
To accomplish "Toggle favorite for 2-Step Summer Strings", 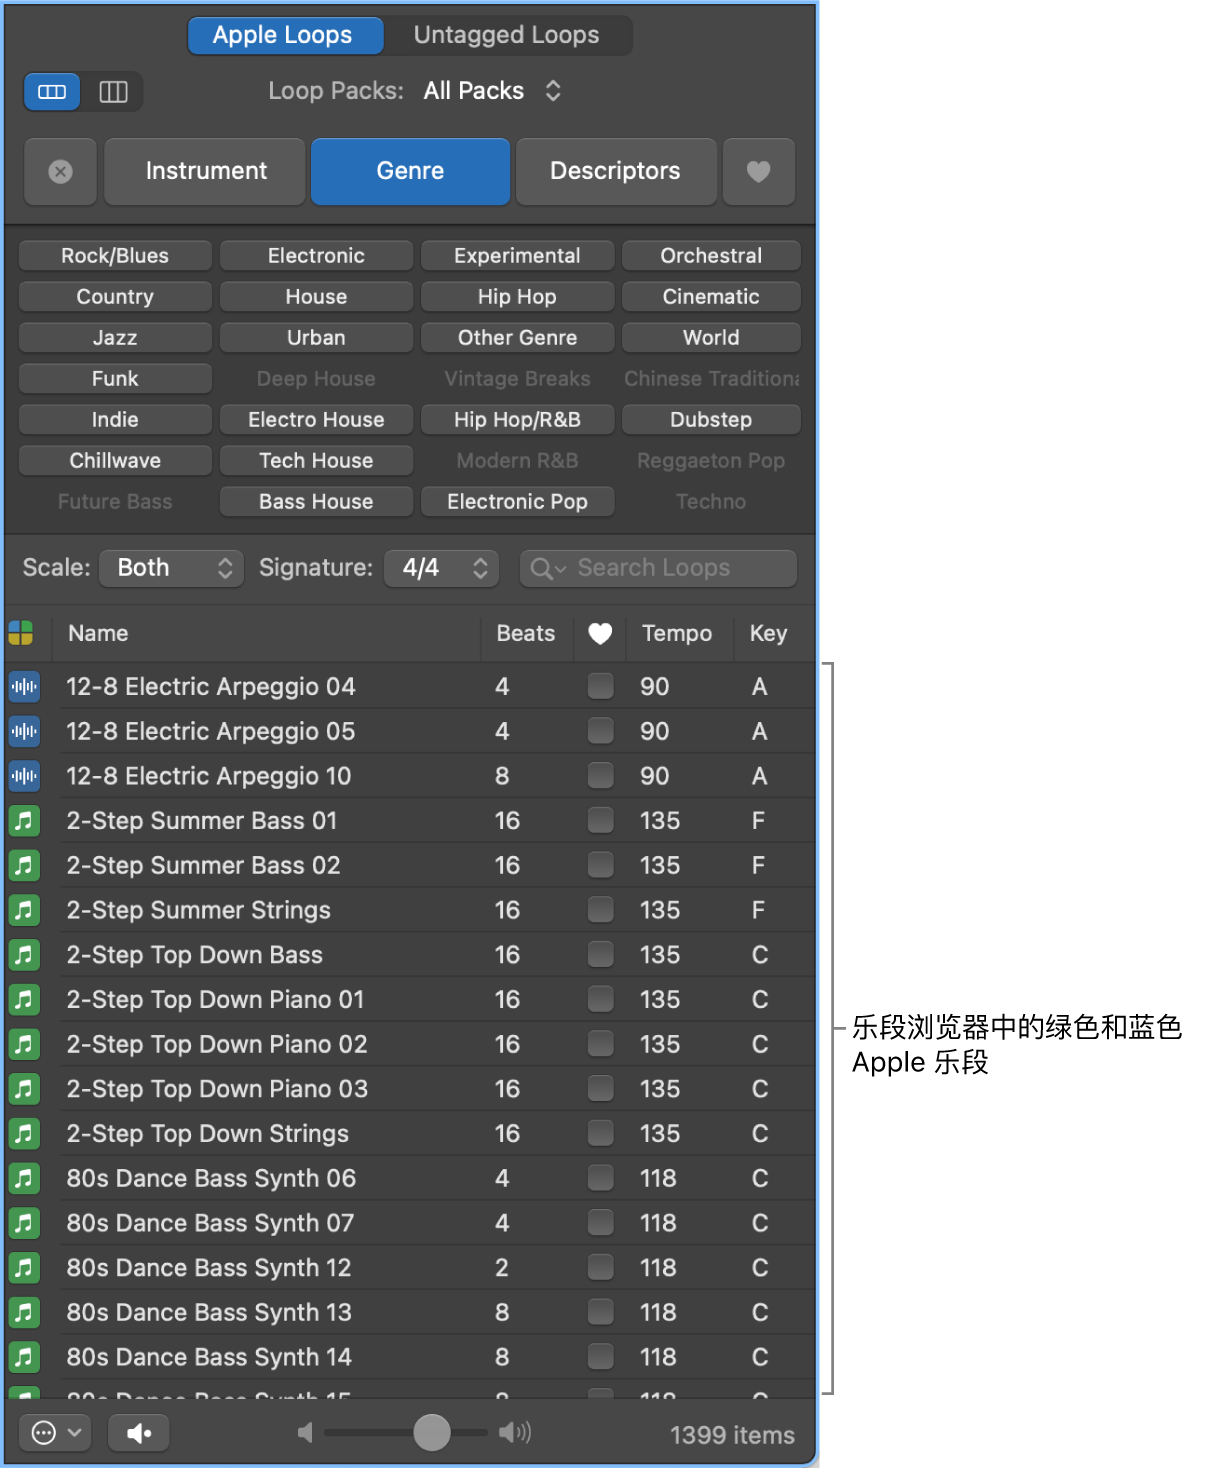I will click(600, 909).
